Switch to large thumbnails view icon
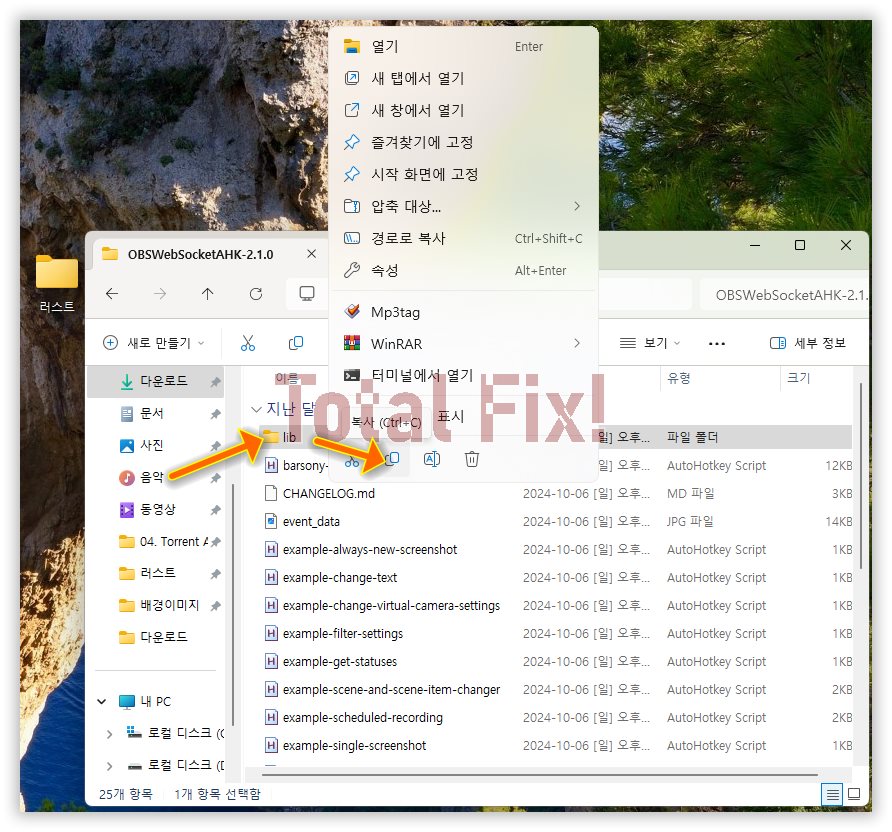 pos(854,794)
